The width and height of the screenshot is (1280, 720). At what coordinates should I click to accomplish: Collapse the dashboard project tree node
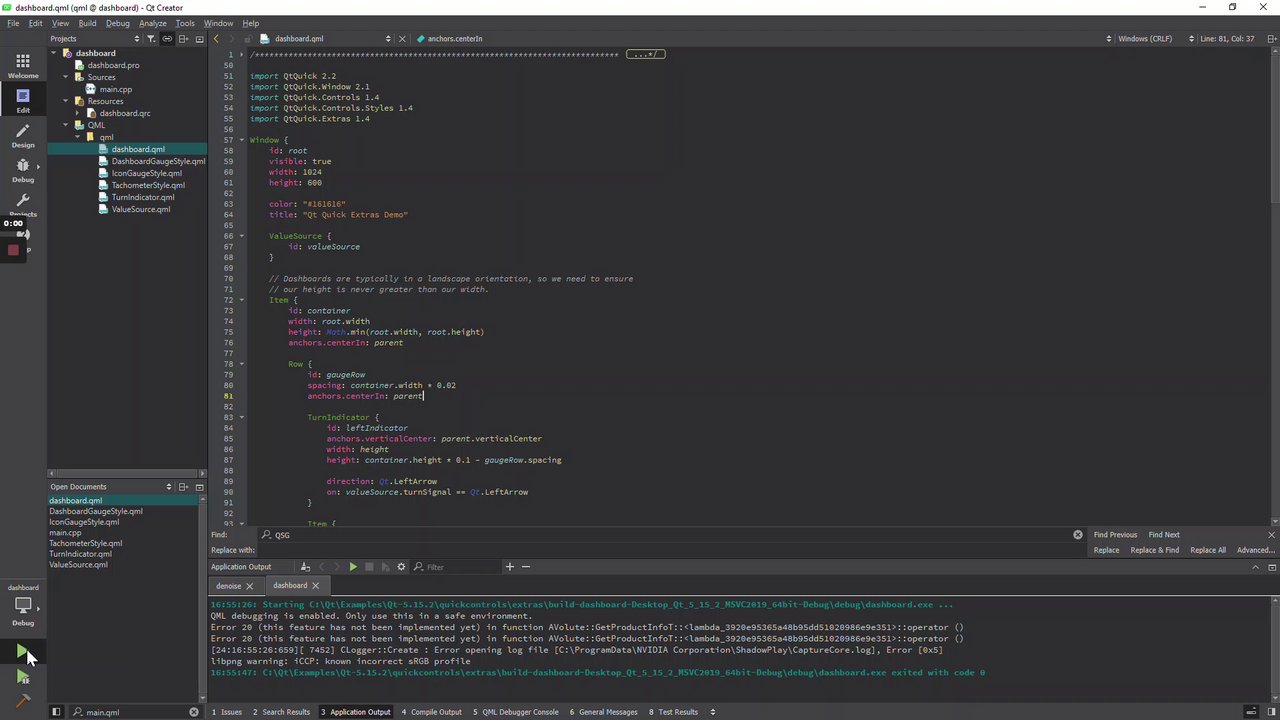point(54,53)
